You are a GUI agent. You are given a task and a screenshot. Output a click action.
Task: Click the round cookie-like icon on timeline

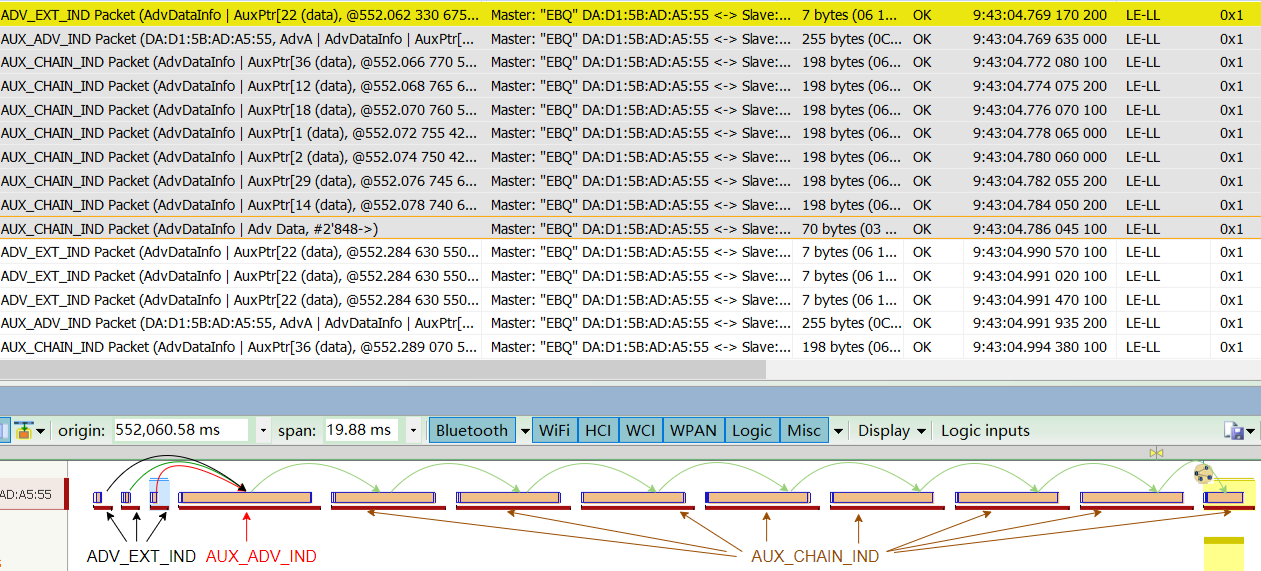coord(1204,473)
